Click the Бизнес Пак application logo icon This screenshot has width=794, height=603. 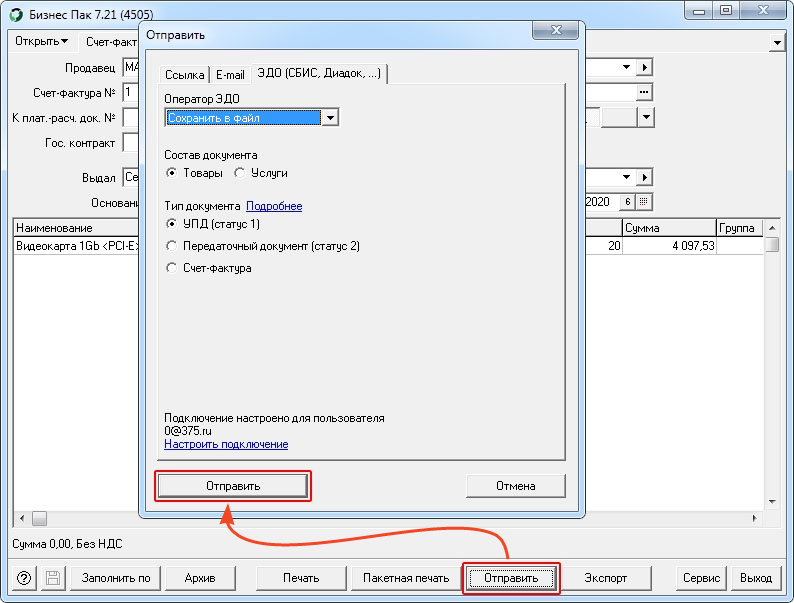pos(16,14)
